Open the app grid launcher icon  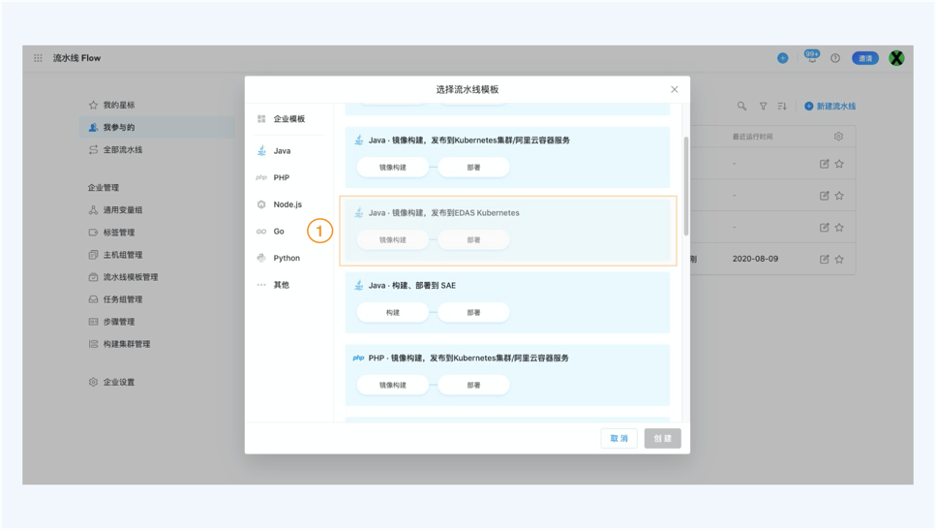click(x=38, y=58)
